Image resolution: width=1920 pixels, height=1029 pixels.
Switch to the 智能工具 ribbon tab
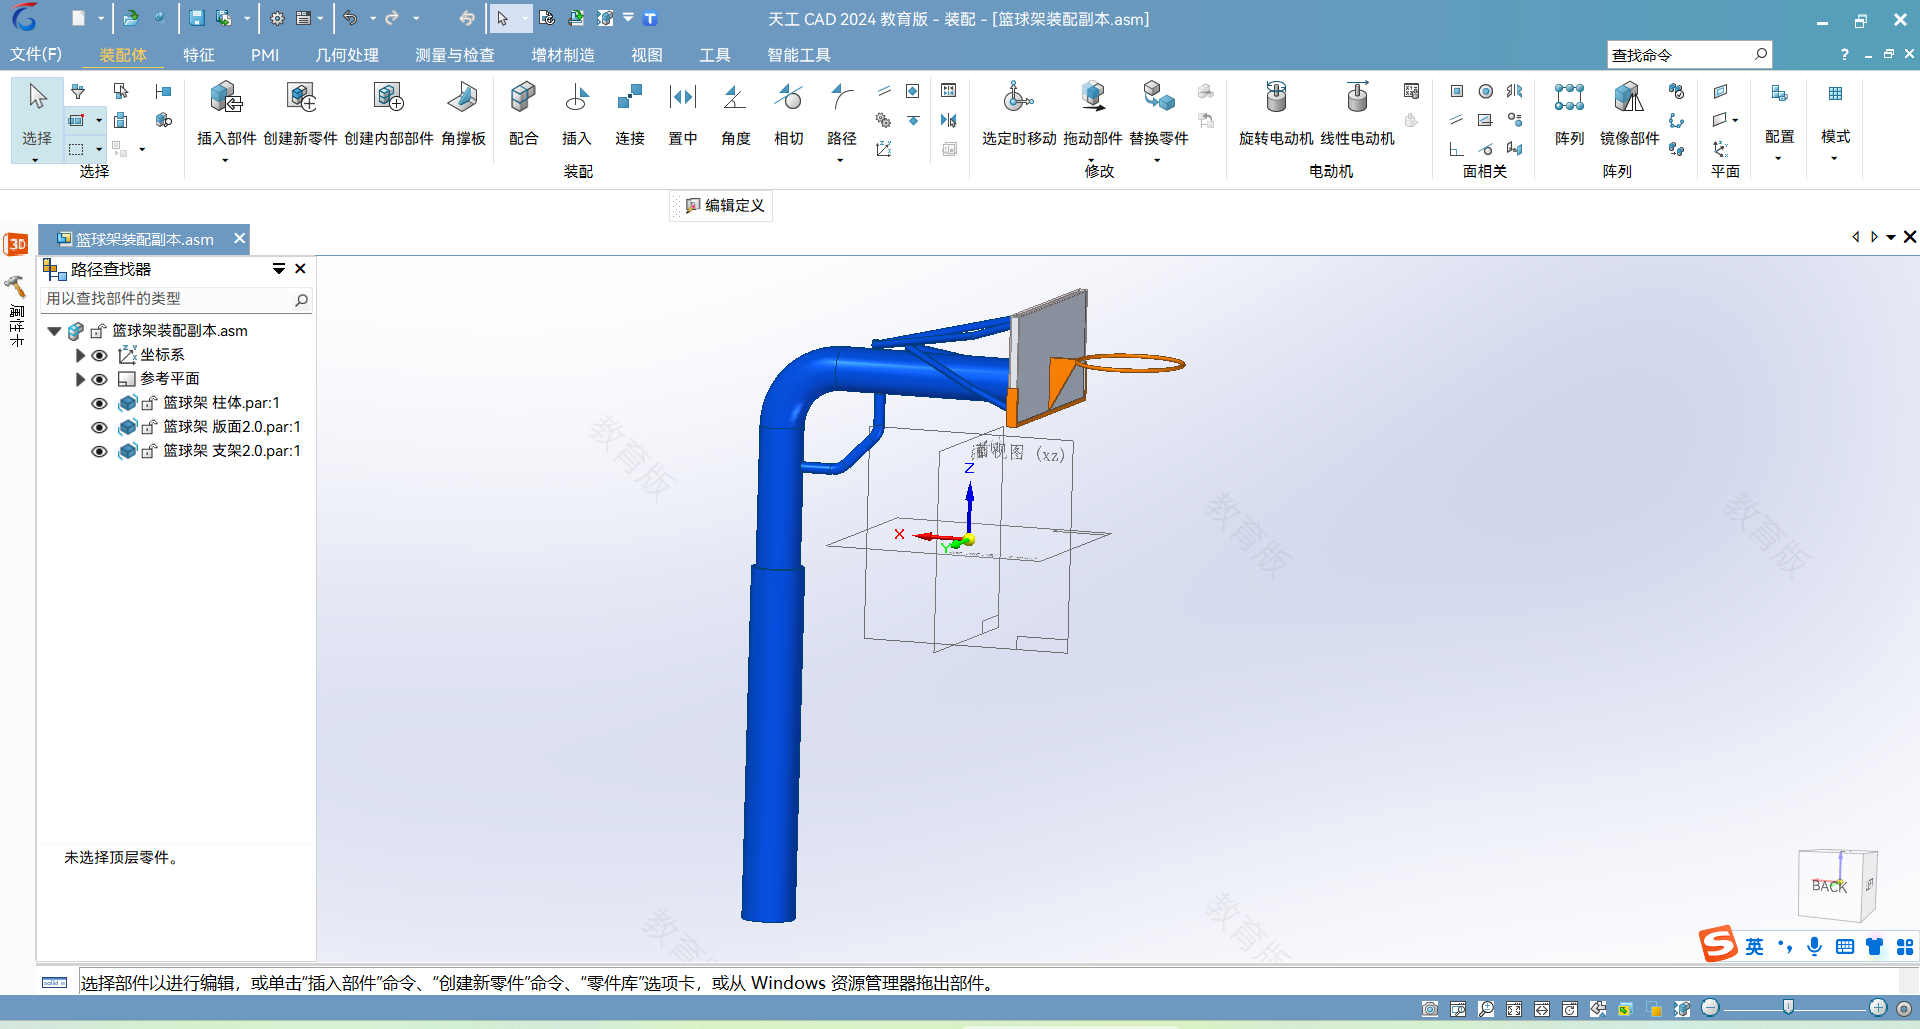[799, 55]
